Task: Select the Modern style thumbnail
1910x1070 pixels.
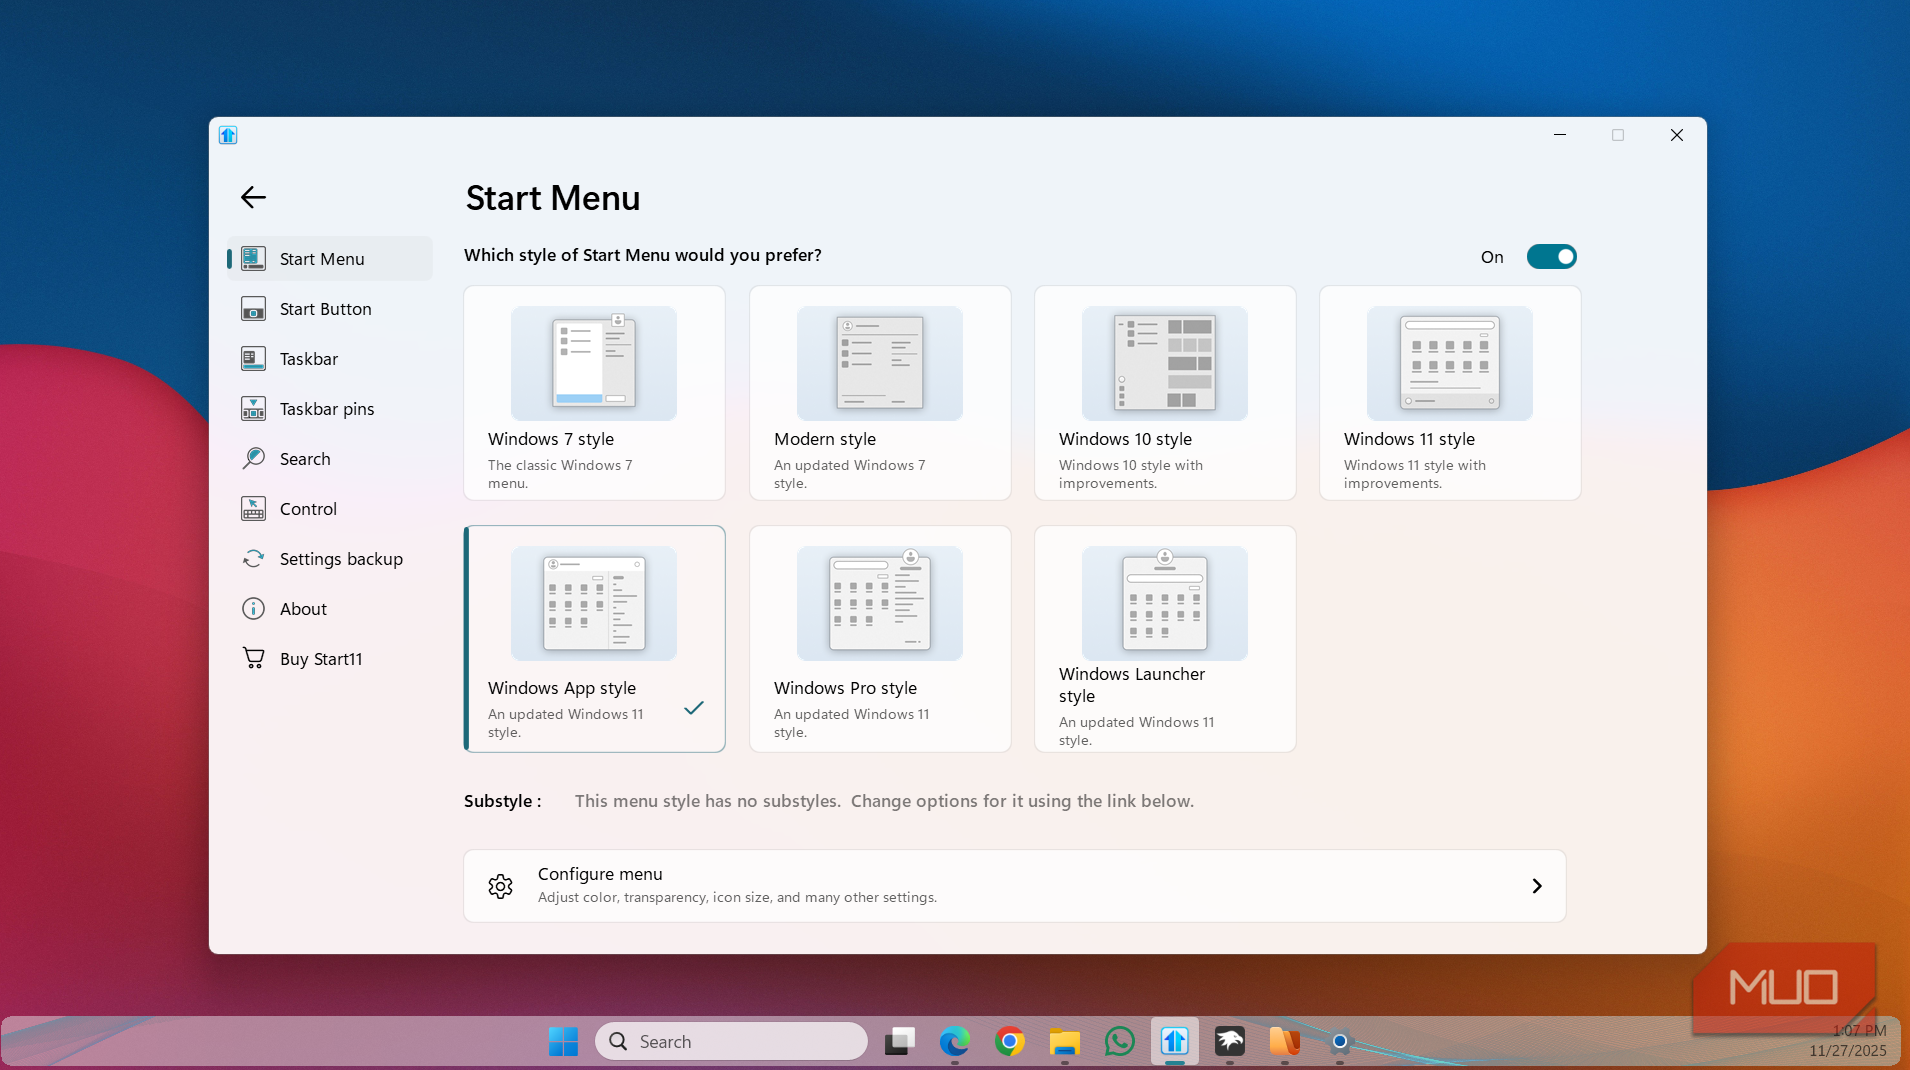Action: point(880,363)
